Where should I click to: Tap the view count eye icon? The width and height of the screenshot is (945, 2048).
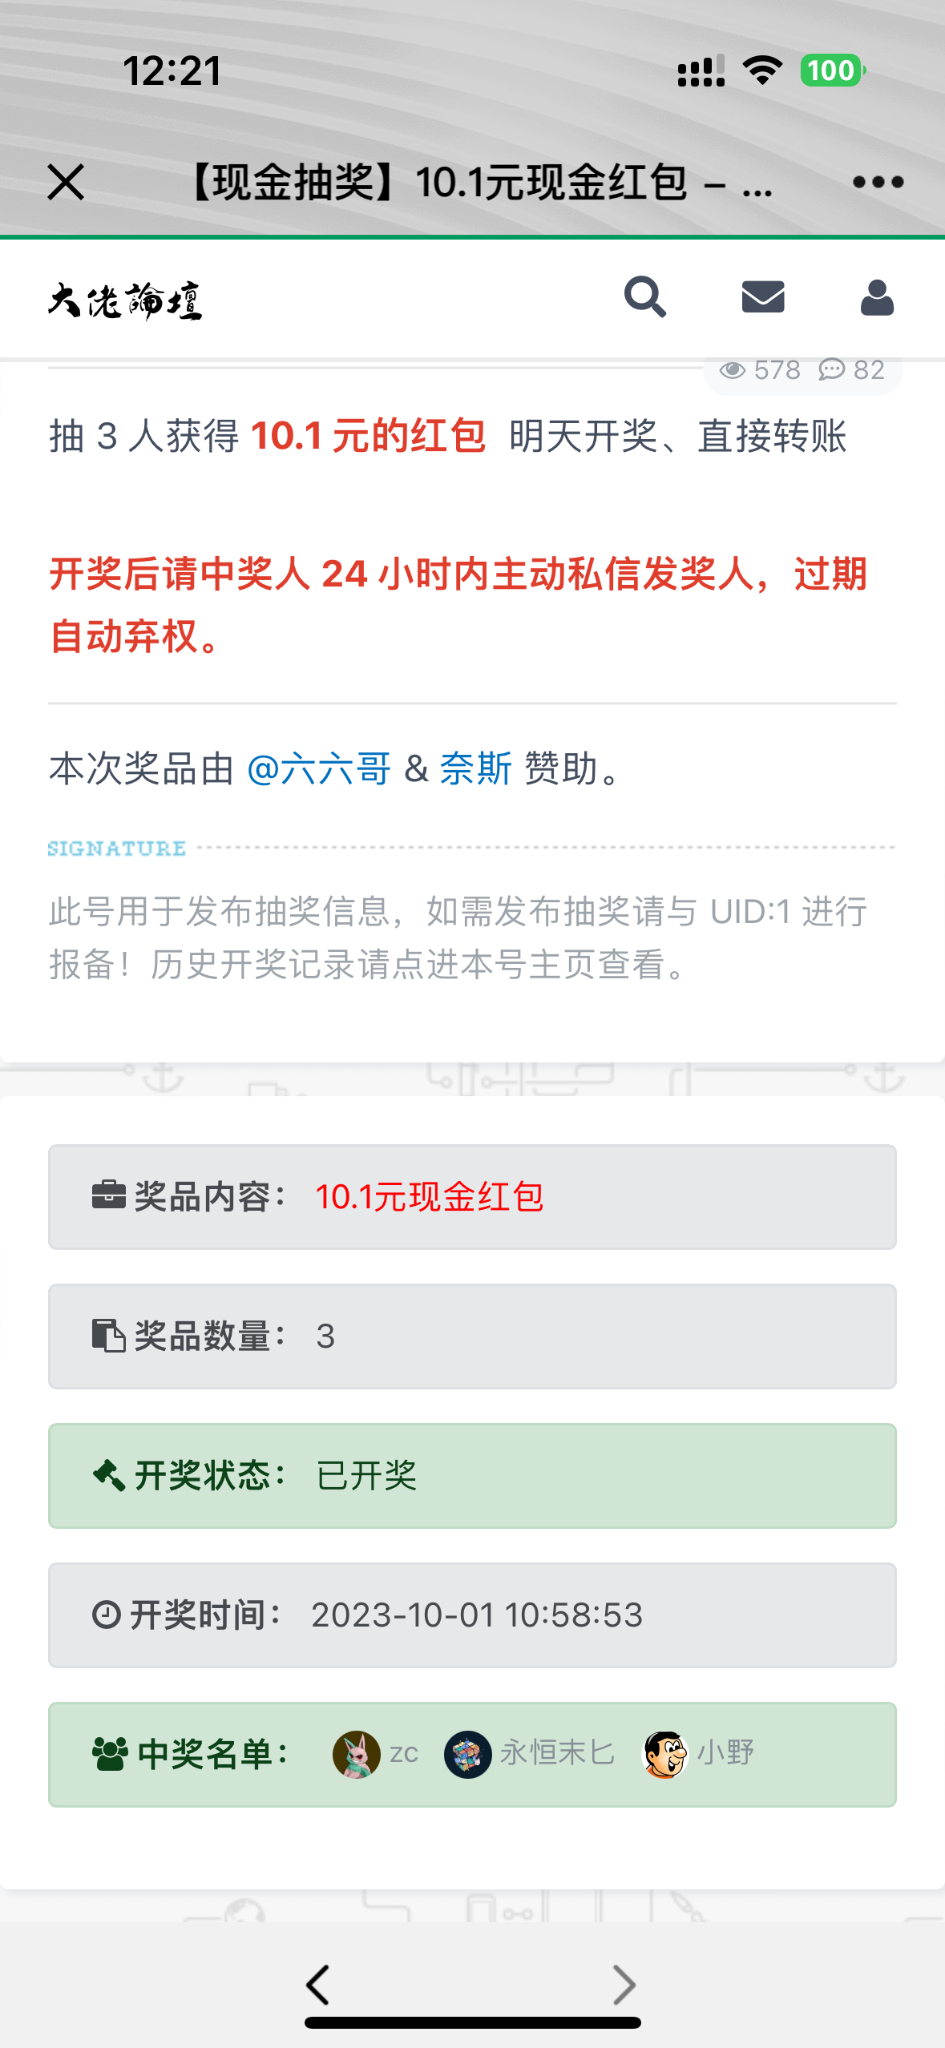pos(733,370)
